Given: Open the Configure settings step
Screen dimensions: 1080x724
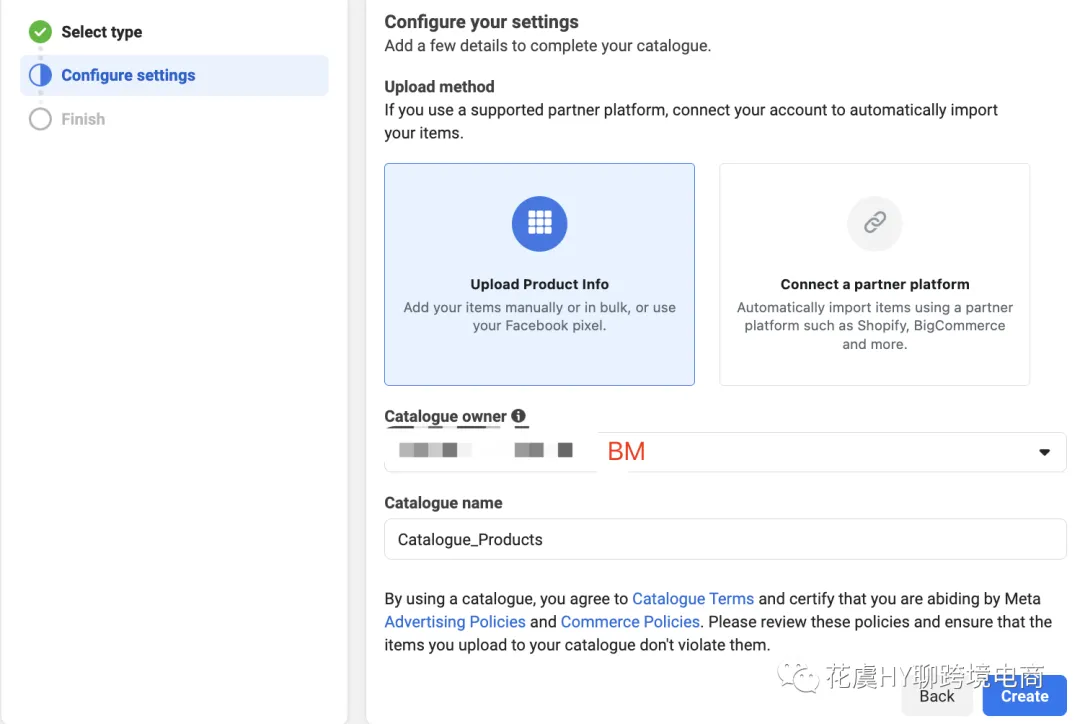Looking at the screenshot, I should point(174,75).
